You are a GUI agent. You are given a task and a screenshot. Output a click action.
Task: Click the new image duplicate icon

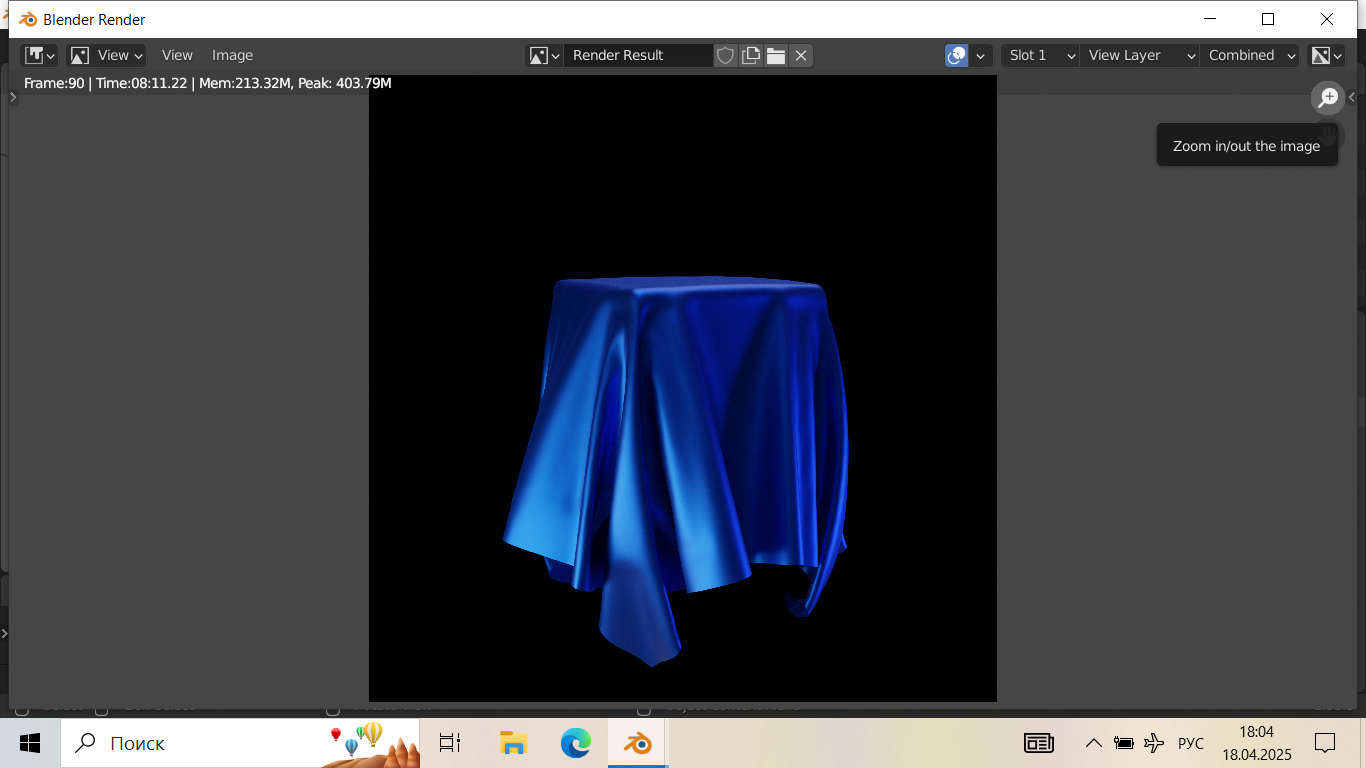tap(751, 55)
